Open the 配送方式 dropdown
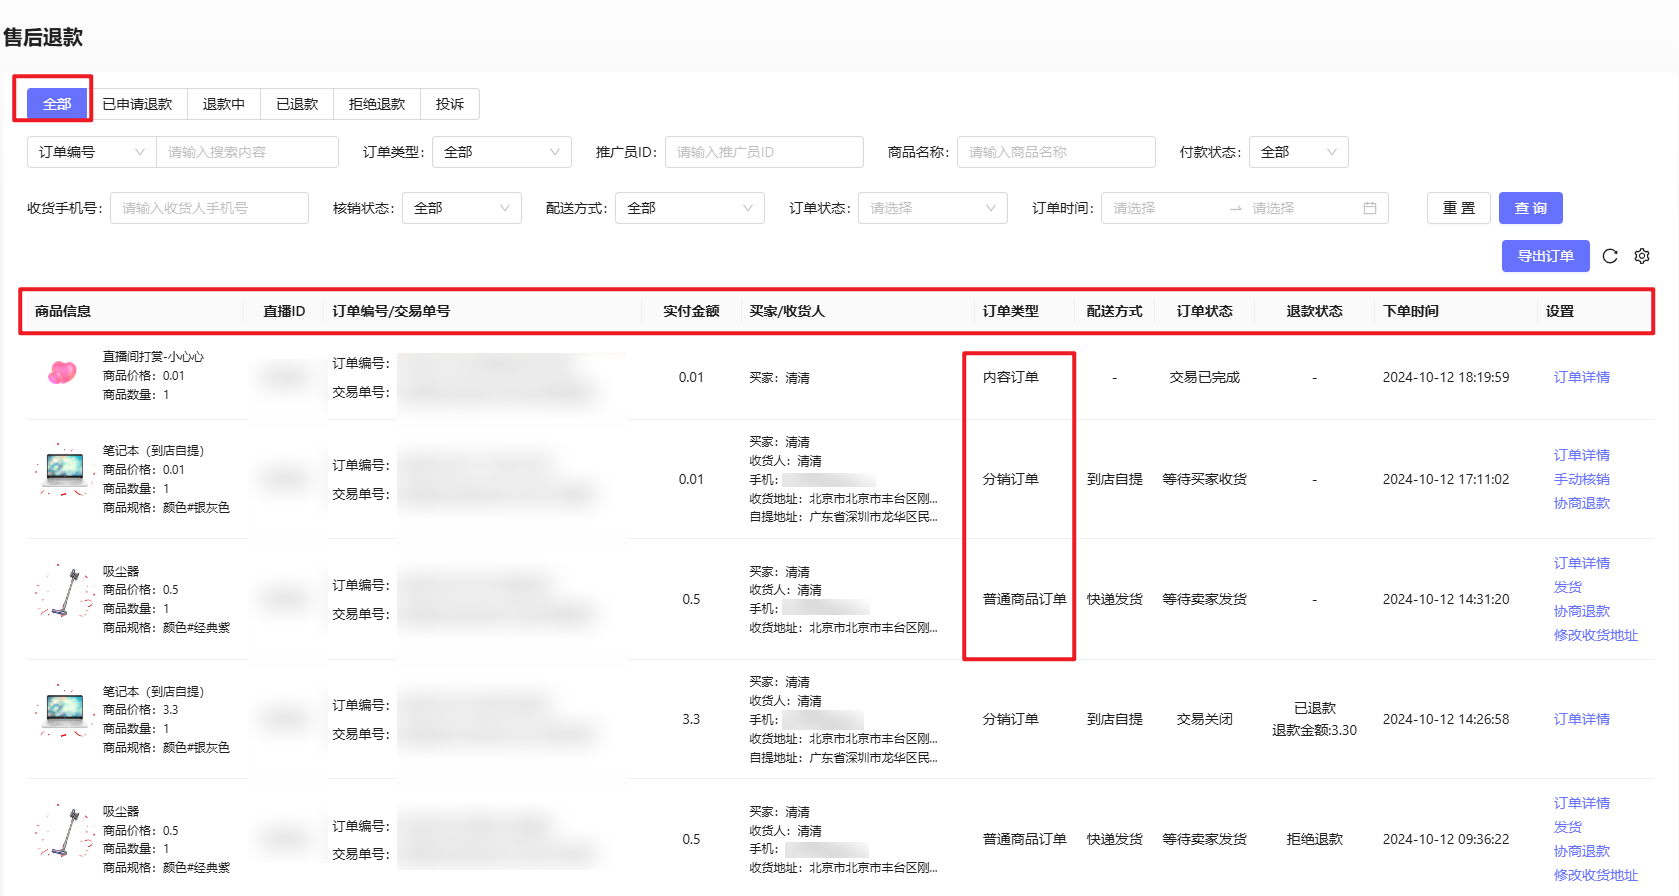The height and width of the screenshot is (896, 1679). click(689, 208)
